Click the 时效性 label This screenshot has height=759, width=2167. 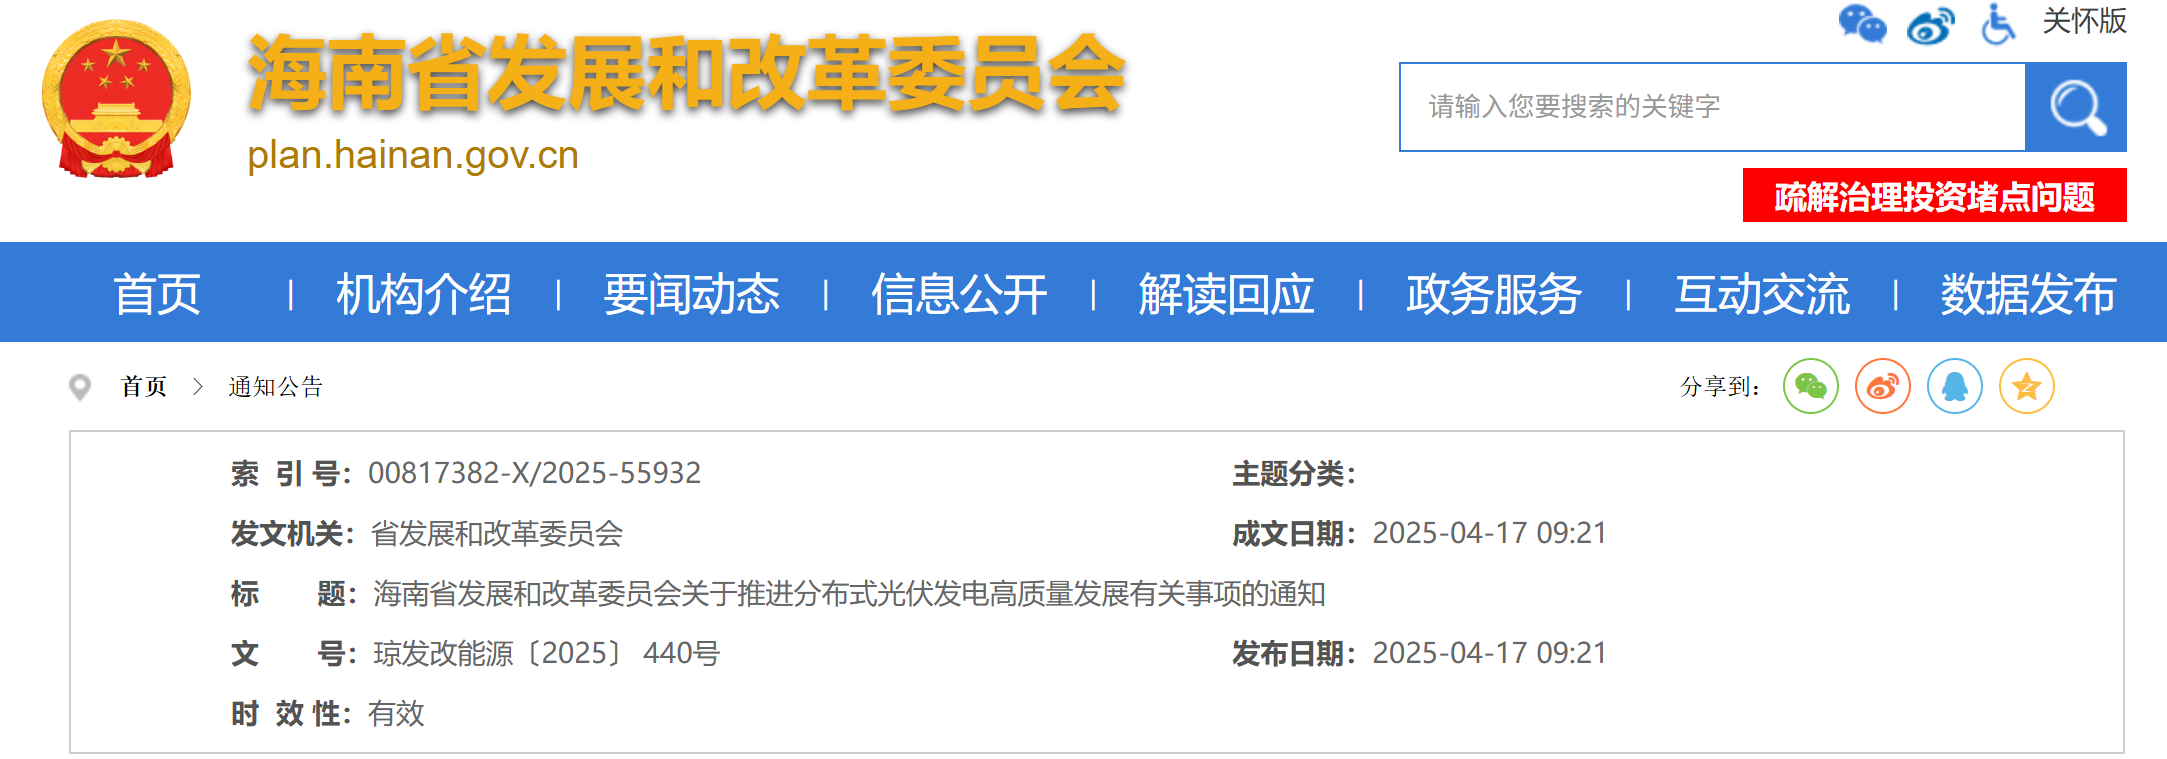coord(290,713)
